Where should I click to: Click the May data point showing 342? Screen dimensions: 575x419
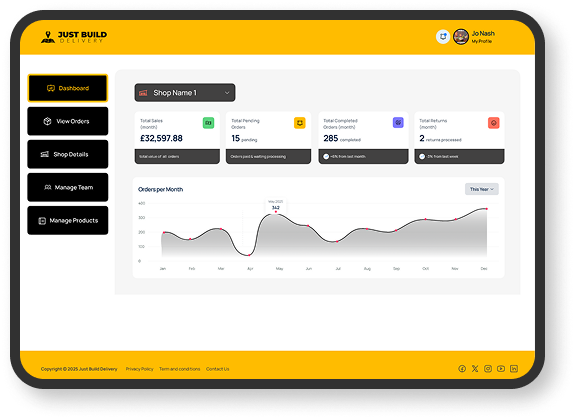(276, 212)
